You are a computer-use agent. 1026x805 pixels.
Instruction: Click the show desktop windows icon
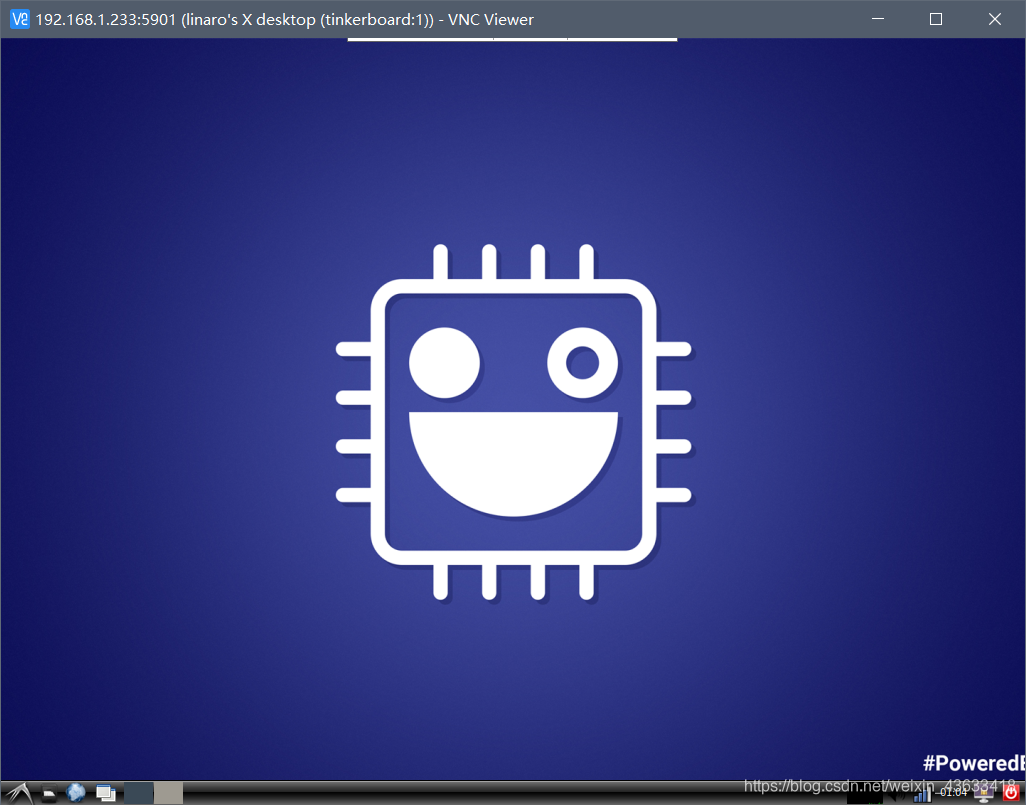tap(105, 793)
